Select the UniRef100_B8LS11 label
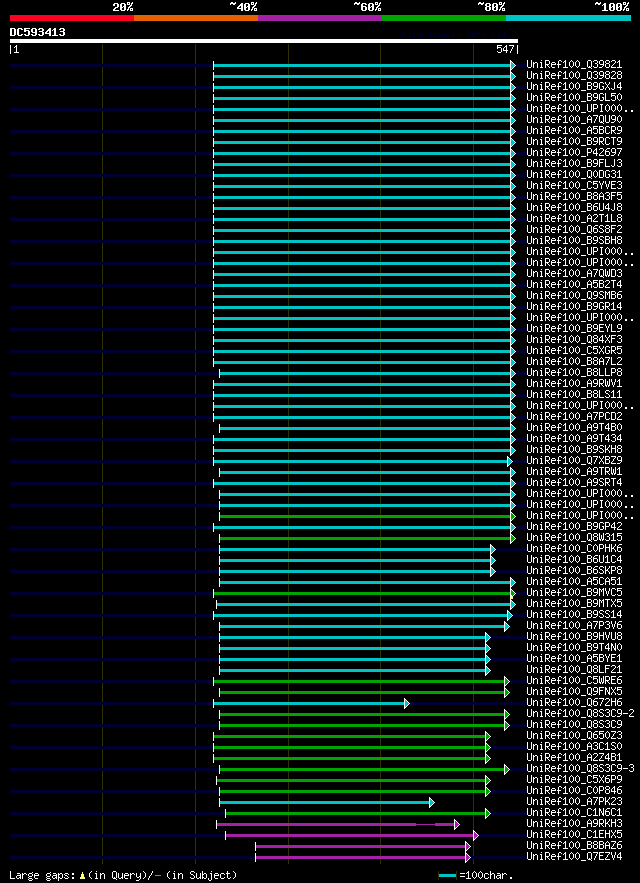The height and width of the screenshot is (883, 640). pyautogui.click(x=574, y=395)
